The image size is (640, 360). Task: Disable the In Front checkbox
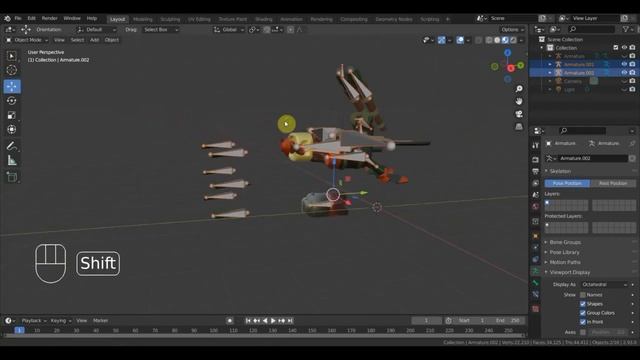[583, 322]
